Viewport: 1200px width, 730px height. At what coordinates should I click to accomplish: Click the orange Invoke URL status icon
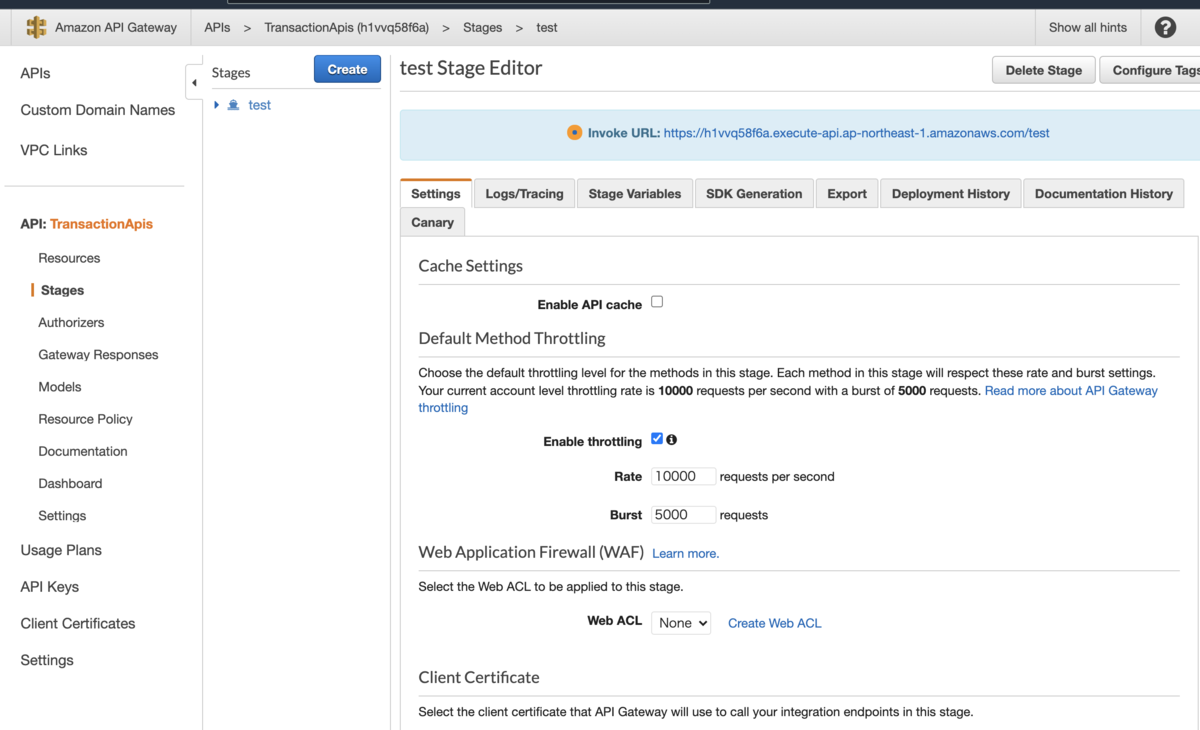click(x=574, y=132)
